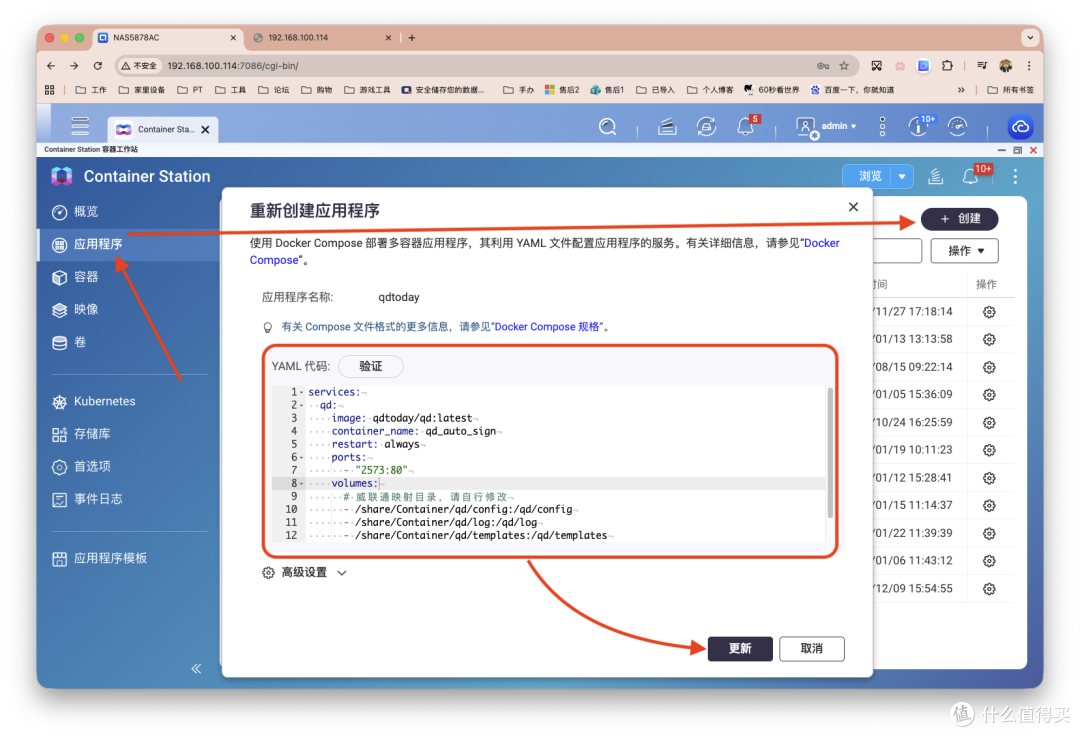
Task: Click the 创建 create button
Action: (x=959, y=218)
